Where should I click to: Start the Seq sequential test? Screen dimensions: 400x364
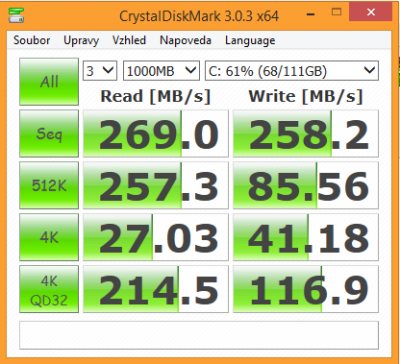[x=49, y=133]
